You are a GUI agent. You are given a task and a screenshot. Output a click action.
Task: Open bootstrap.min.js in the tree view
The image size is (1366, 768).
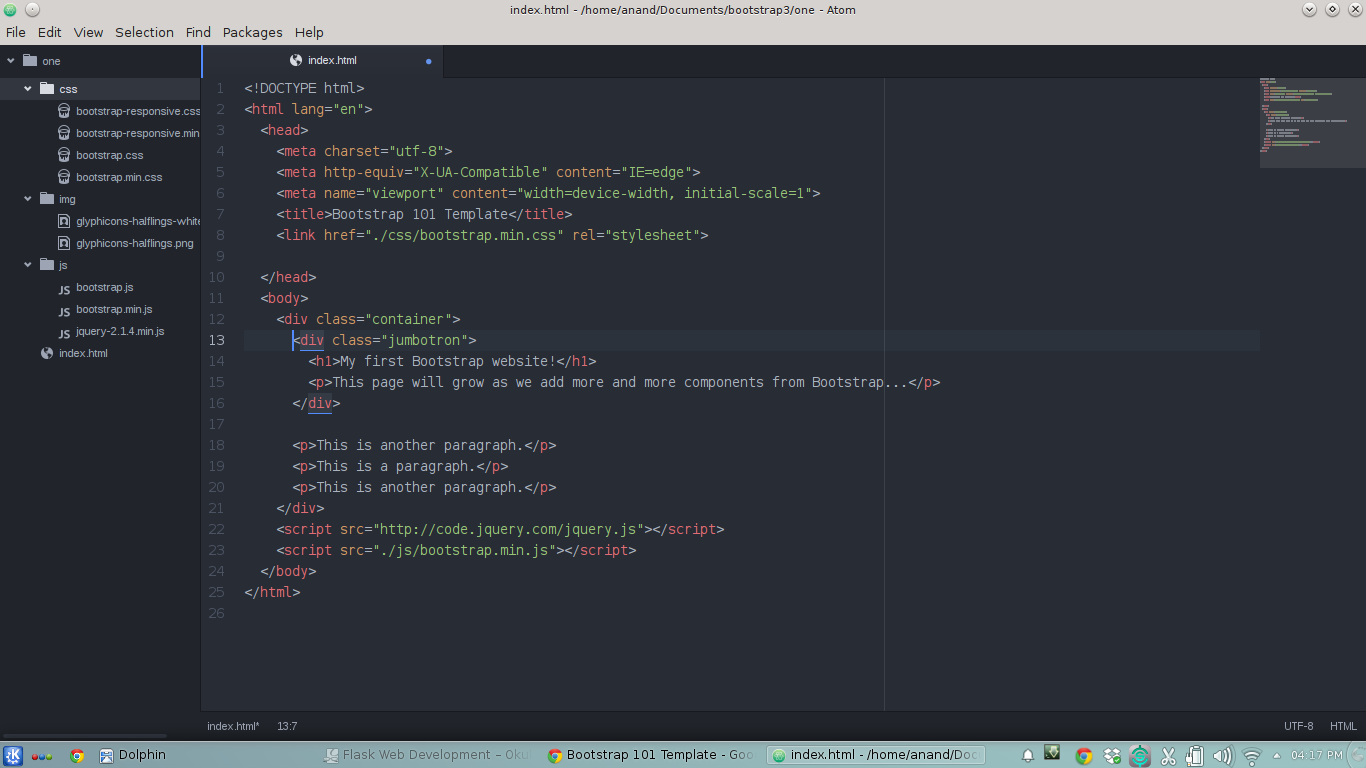[114, 309]
